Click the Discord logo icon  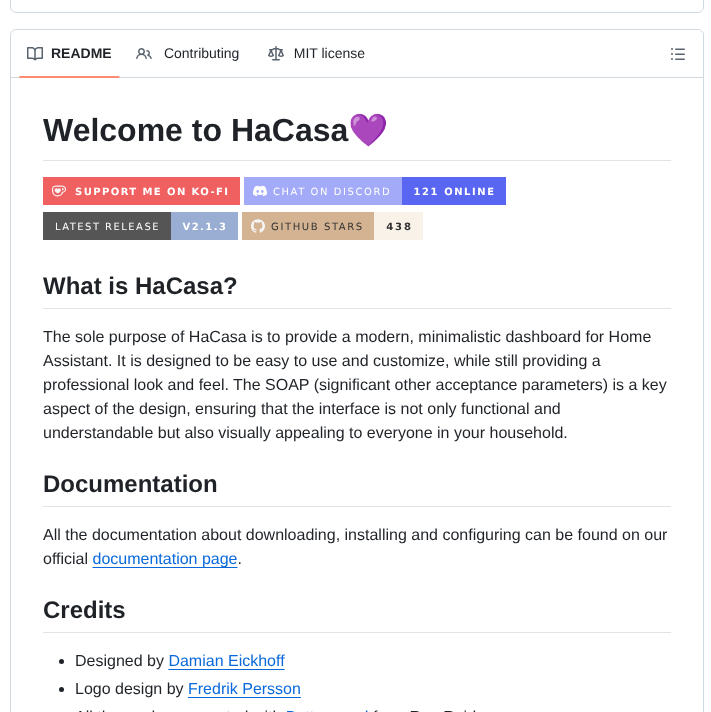pyautogui.click(x=260, y=191)
